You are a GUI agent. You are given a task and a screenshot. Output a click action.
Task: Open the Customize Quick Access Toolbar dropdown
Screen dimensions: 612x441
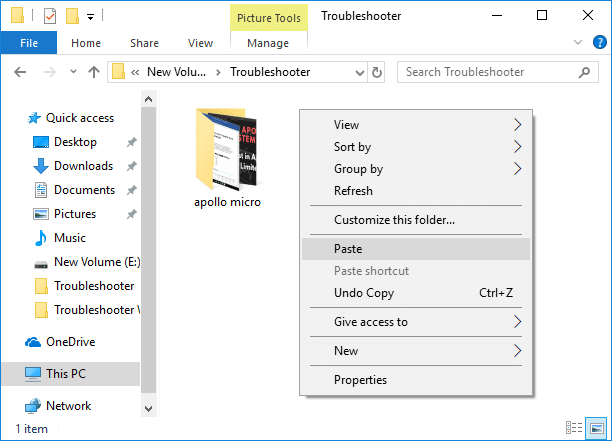(x=91, y=17)
